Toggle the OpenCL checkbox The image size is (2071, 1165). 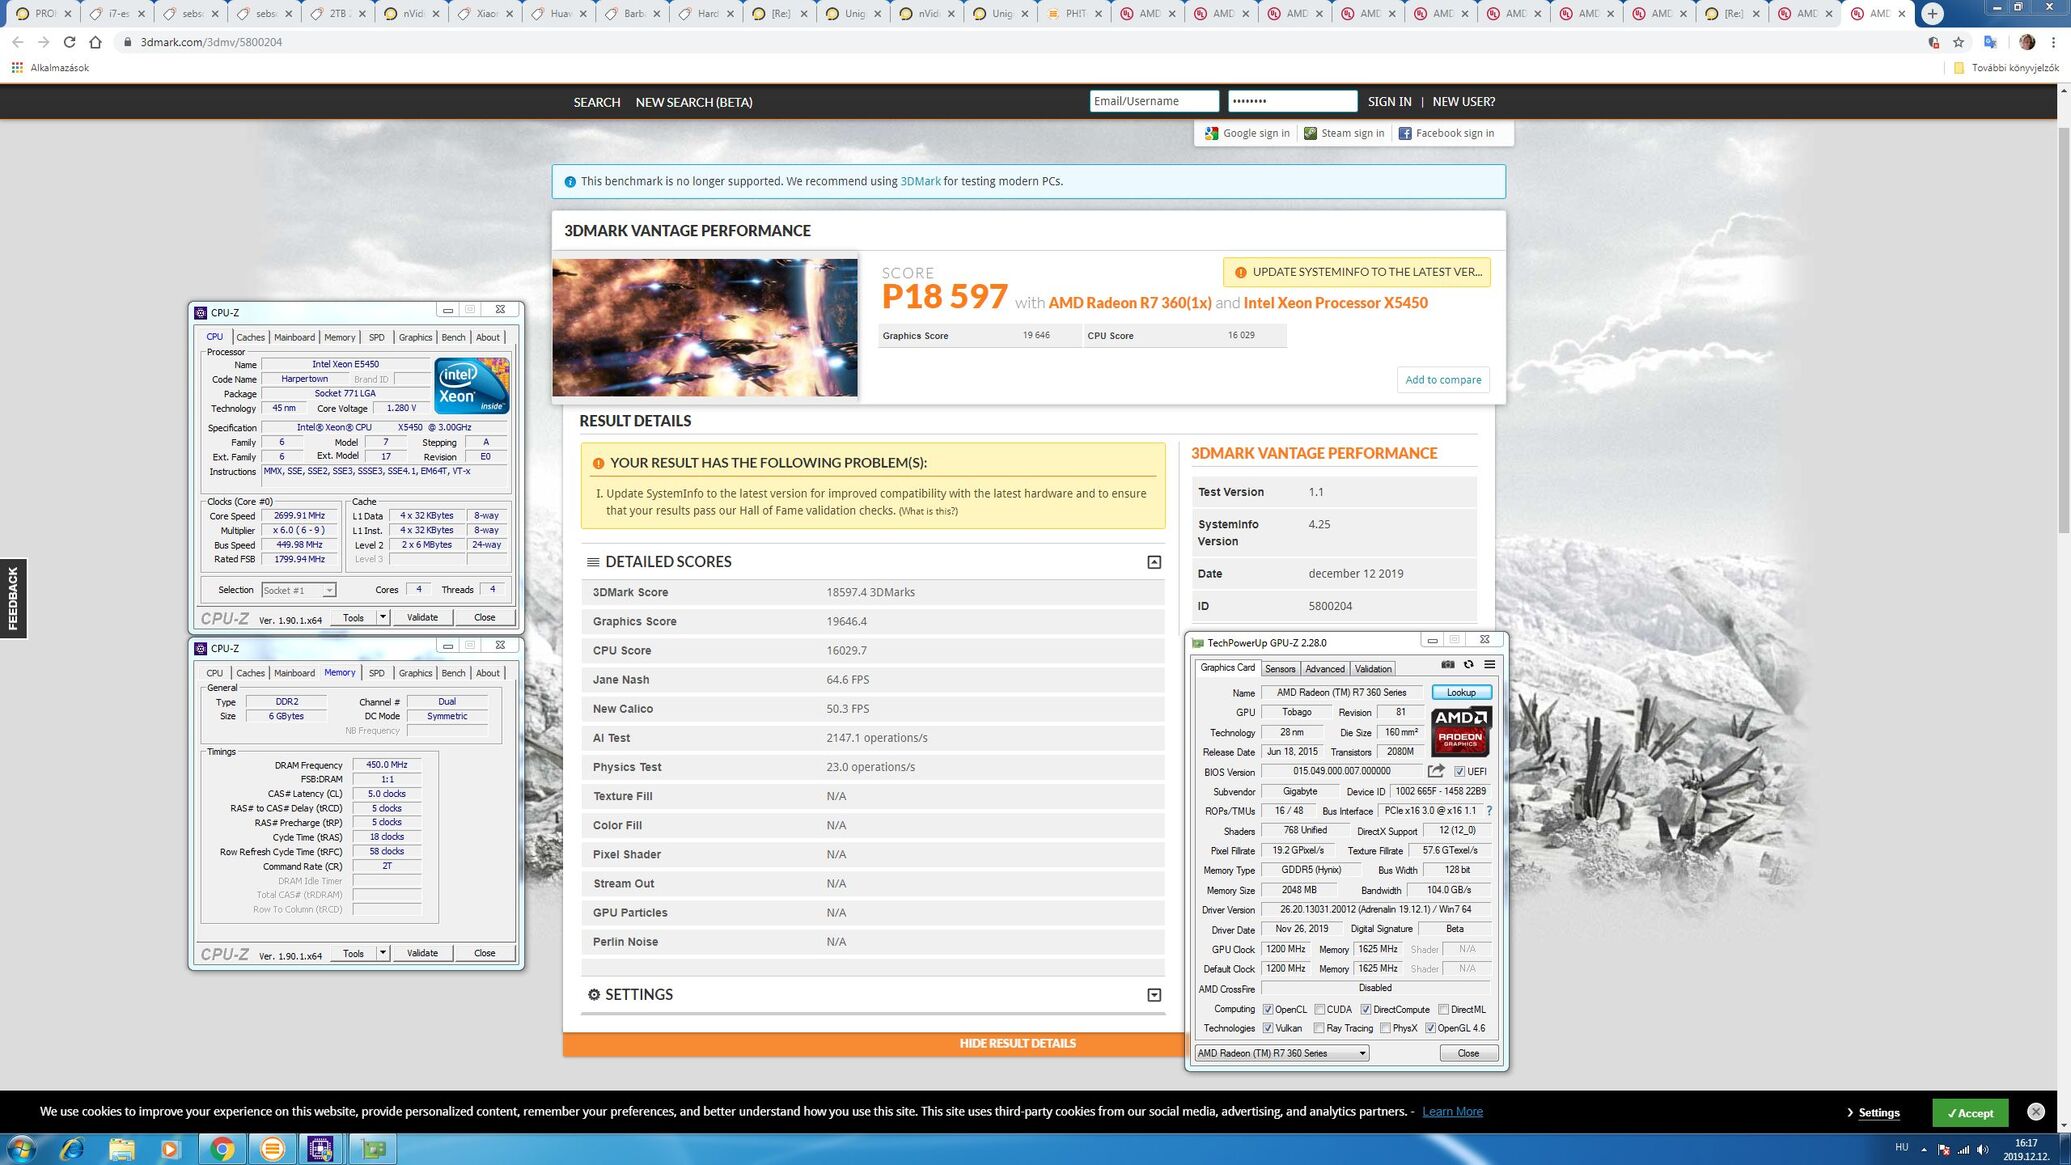(1268, 1009)
